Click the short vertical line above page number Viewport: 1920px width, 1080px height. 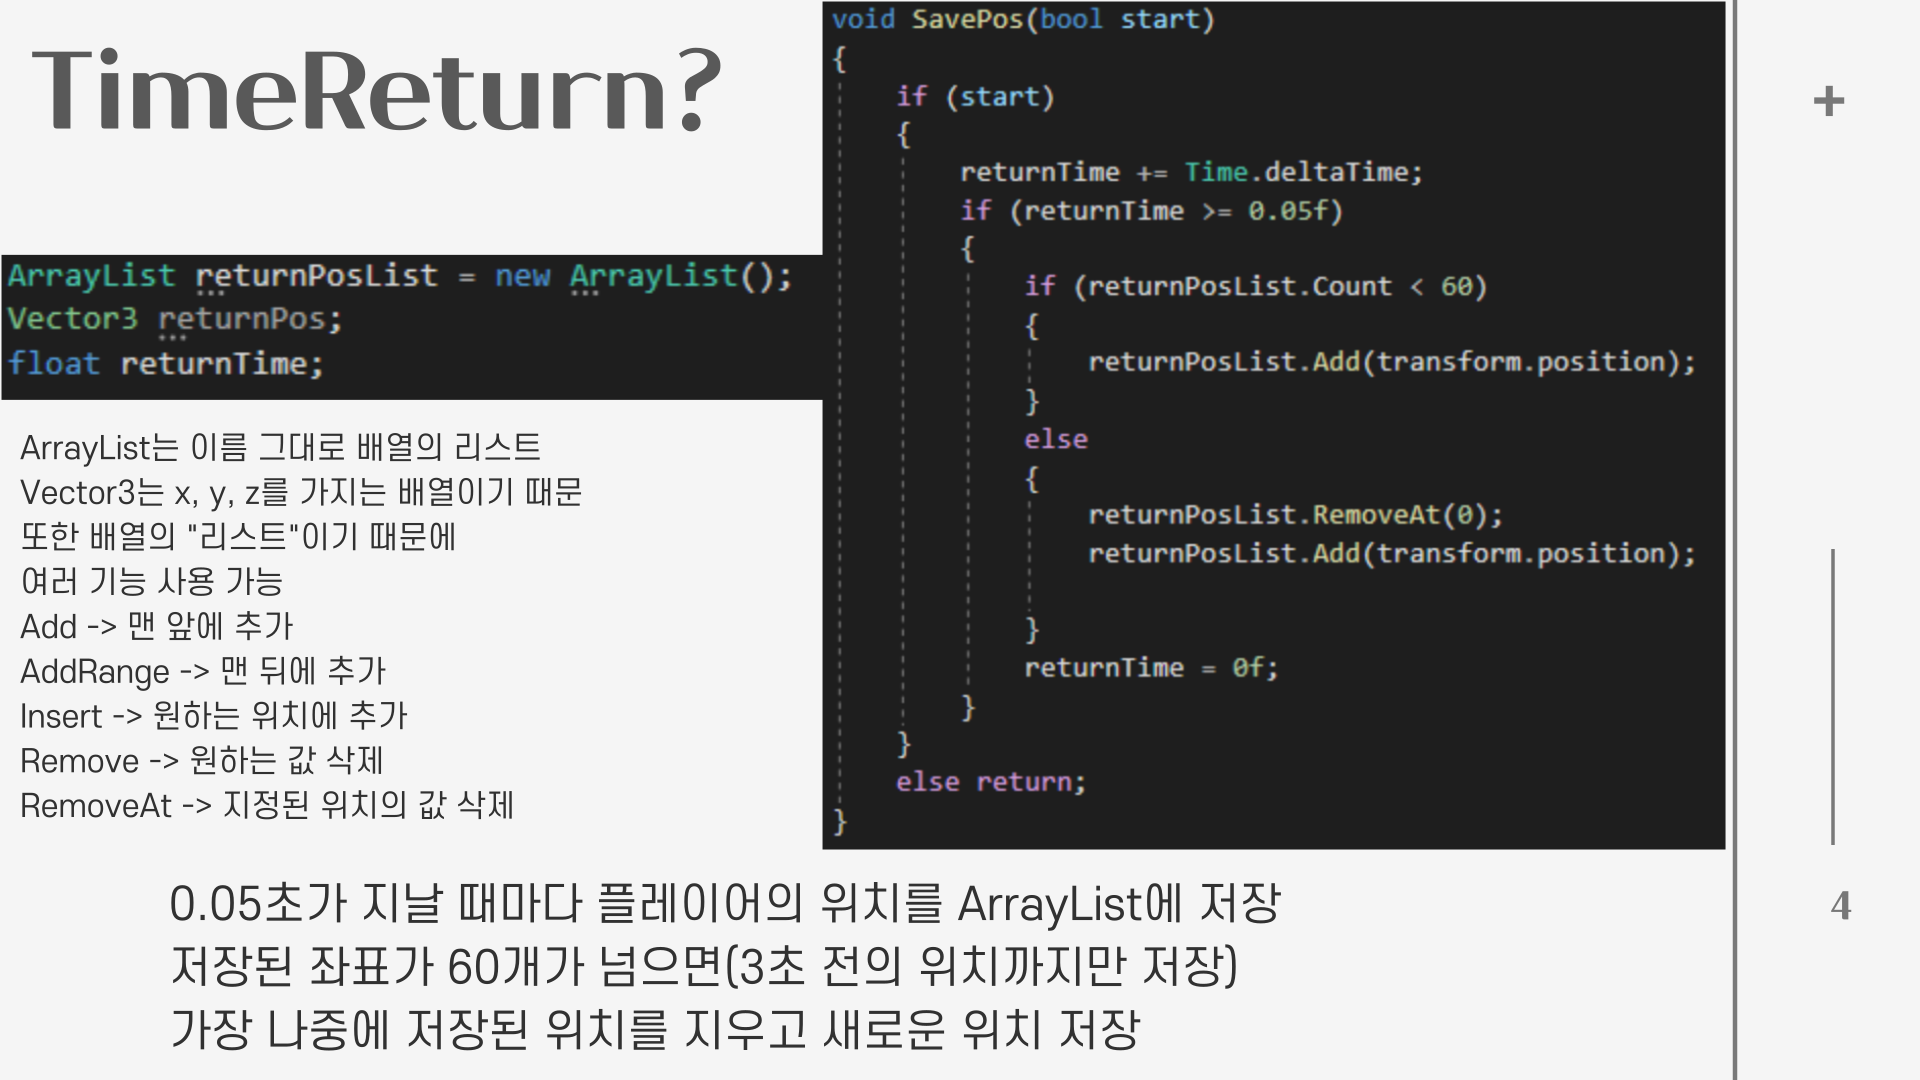pyautogui.click(x=1832, y=696)
